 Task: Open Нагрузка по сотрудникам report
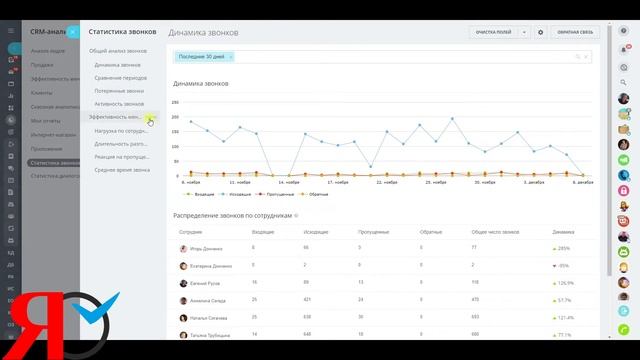tap(121, 131)
